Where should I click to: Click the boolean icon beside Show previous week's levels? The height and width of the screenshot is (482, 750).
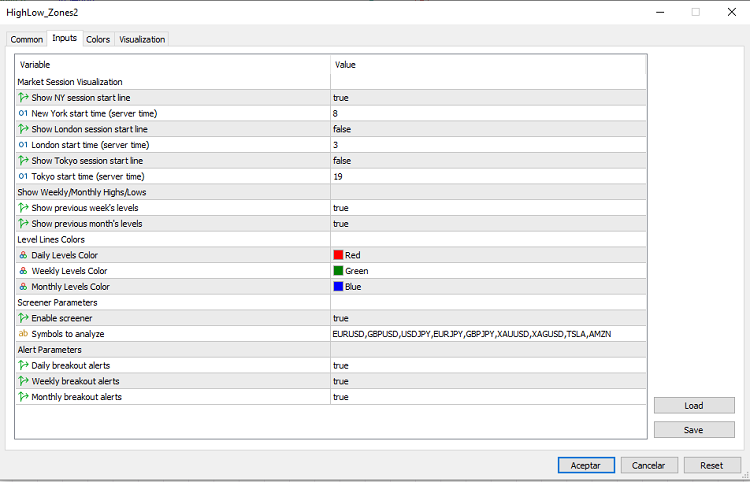(23, 208)
